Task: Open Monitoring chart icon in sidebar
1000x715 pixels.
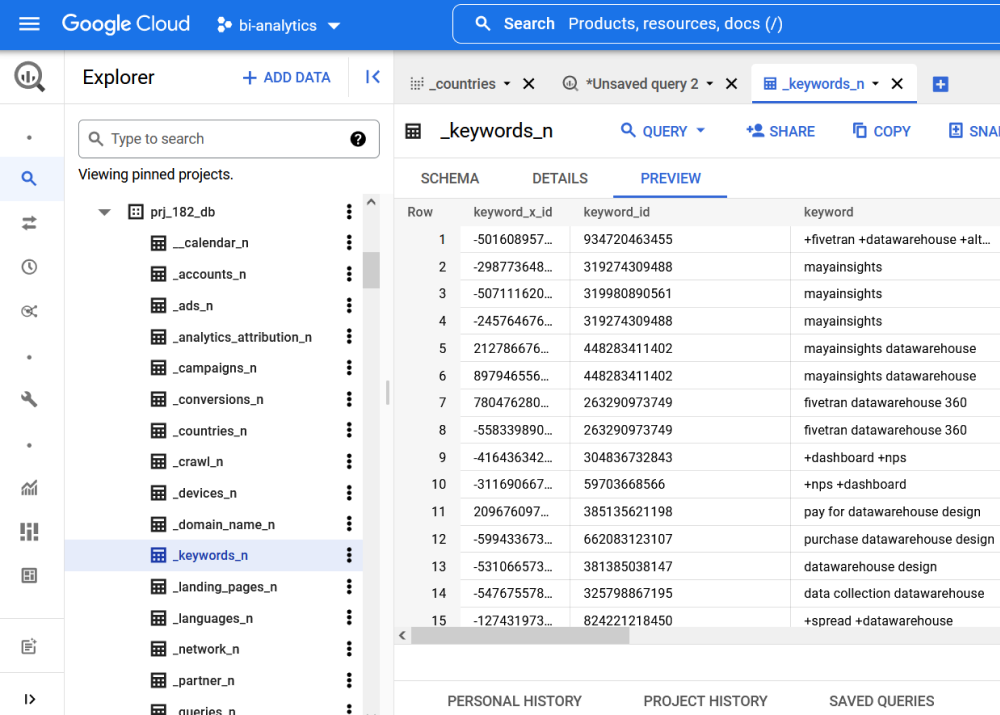Action: tap(29, 488)
